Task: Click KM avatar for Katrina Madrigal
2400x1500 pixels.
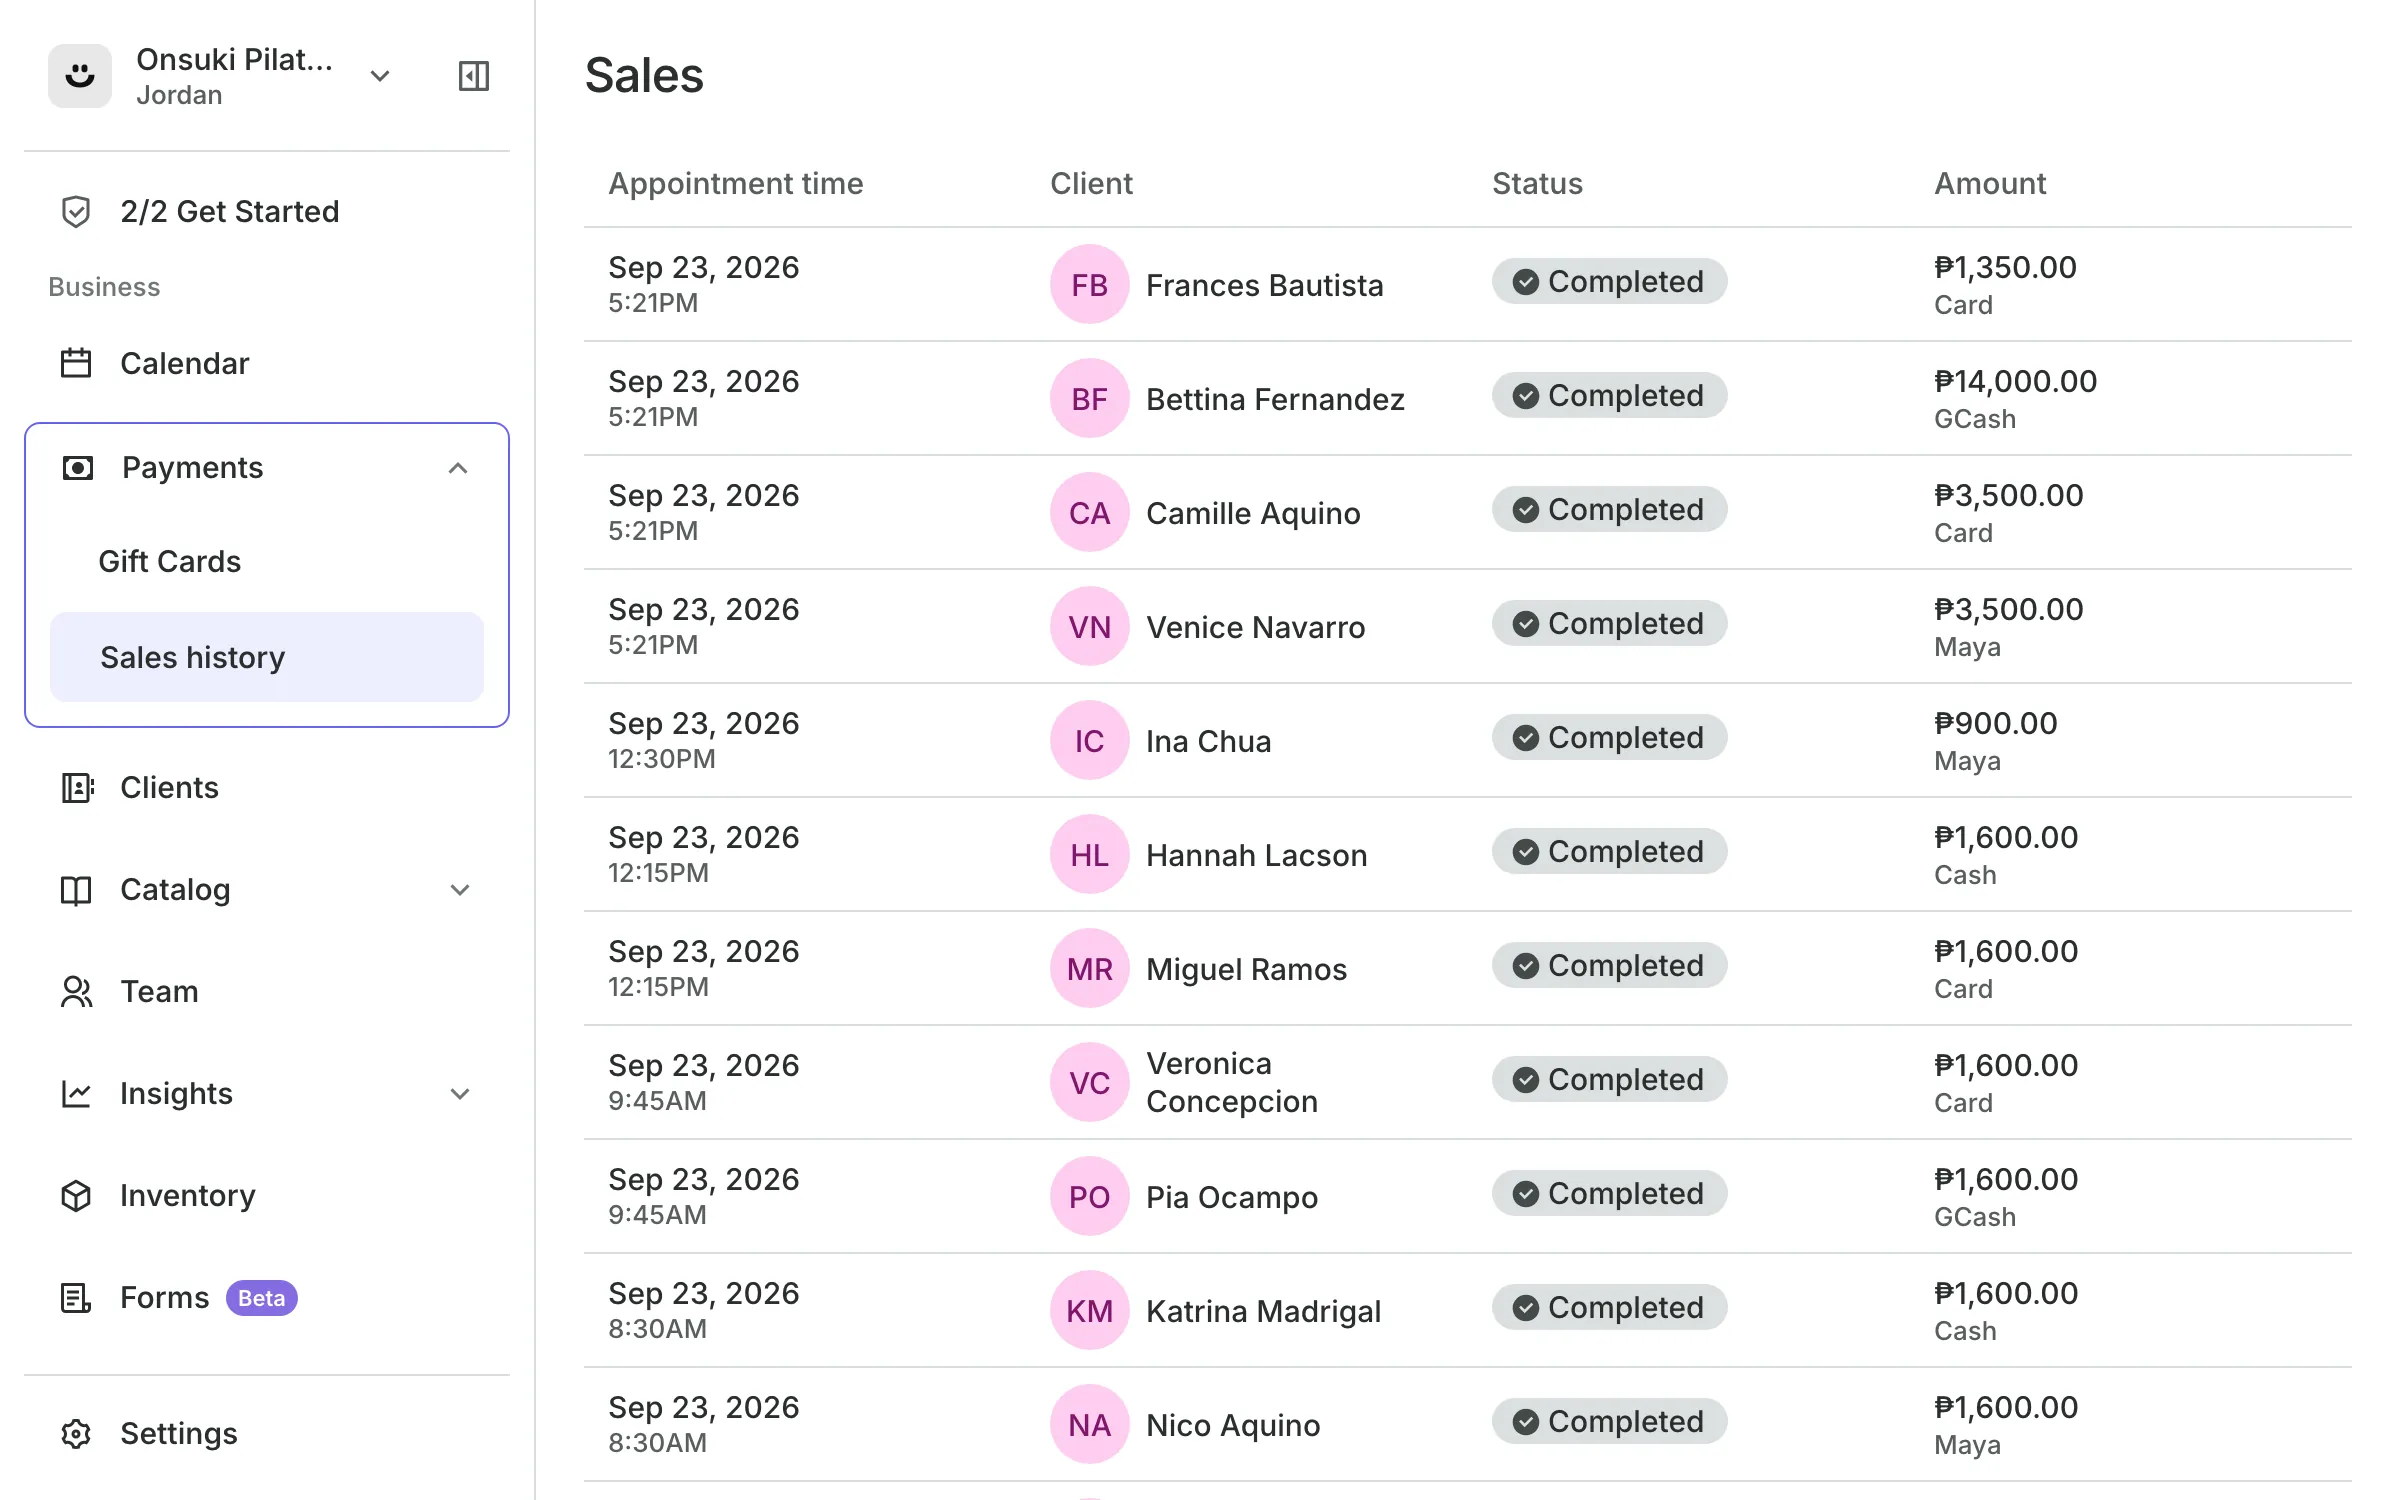Action: pyautogui.click(x=1090, y=1311)
